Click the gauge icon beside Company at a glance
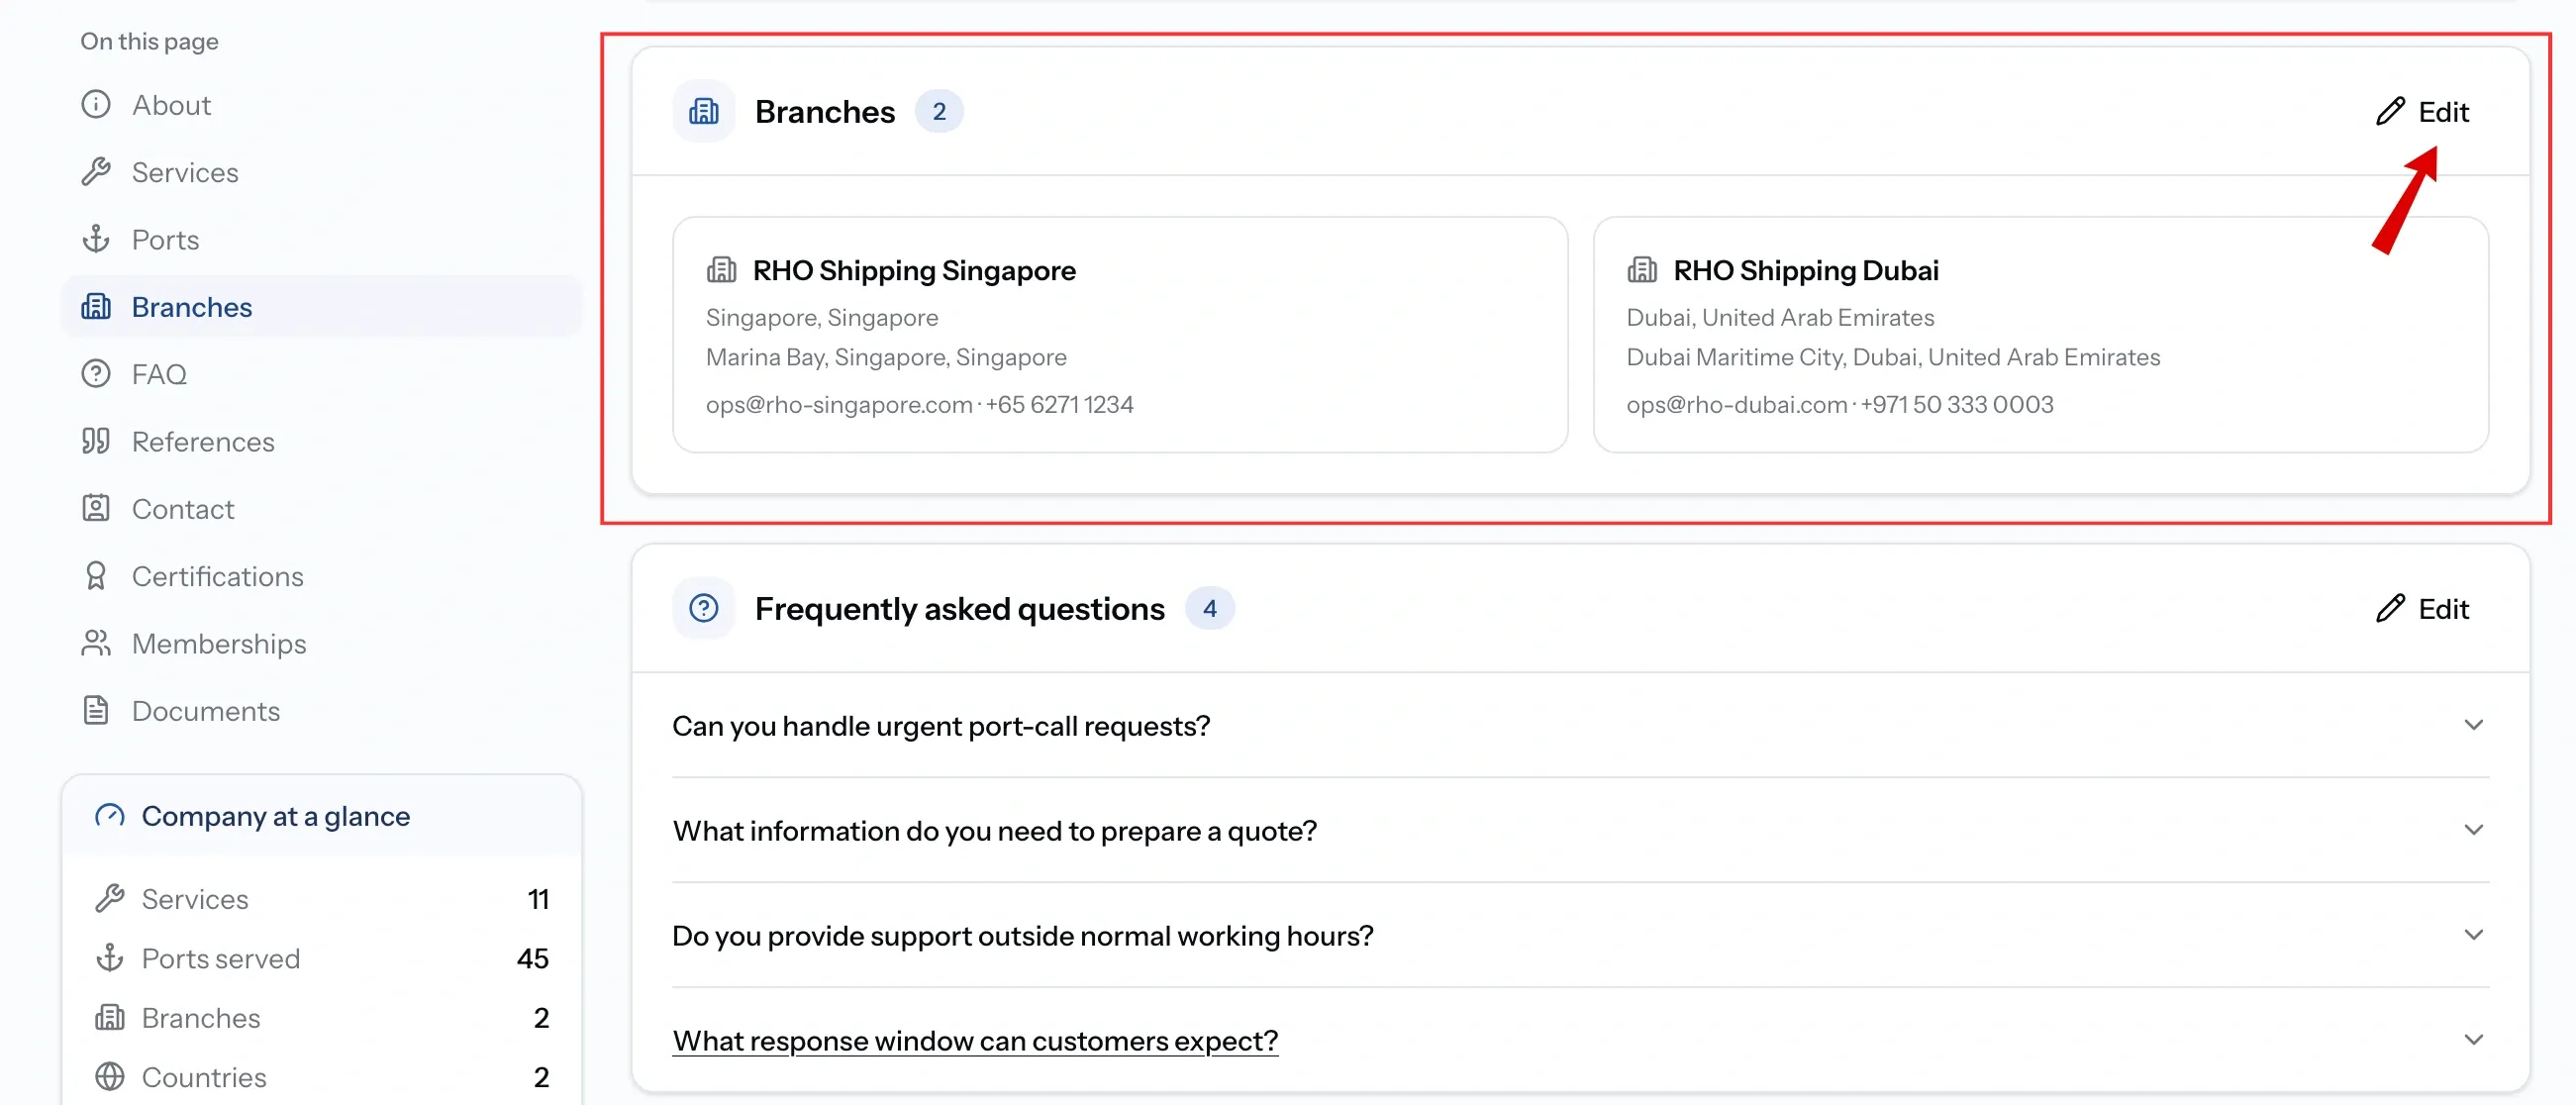The height and width of the screenshot is (1105, 2576). (110, 816)
